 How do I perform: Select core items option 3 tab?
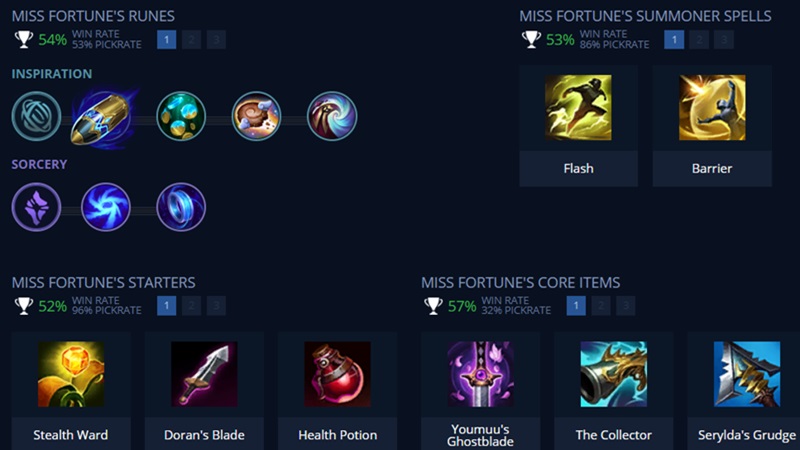point(626,306)
